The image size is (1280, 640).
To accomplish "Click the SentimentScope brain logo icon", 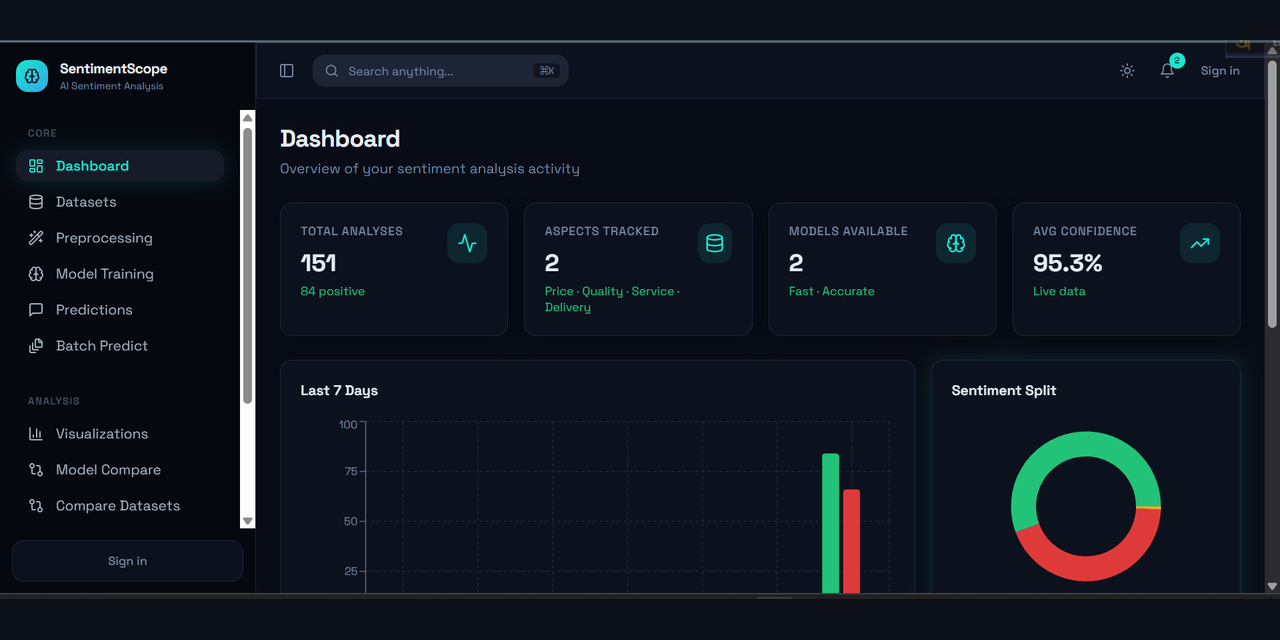I will tap(32, 76).
